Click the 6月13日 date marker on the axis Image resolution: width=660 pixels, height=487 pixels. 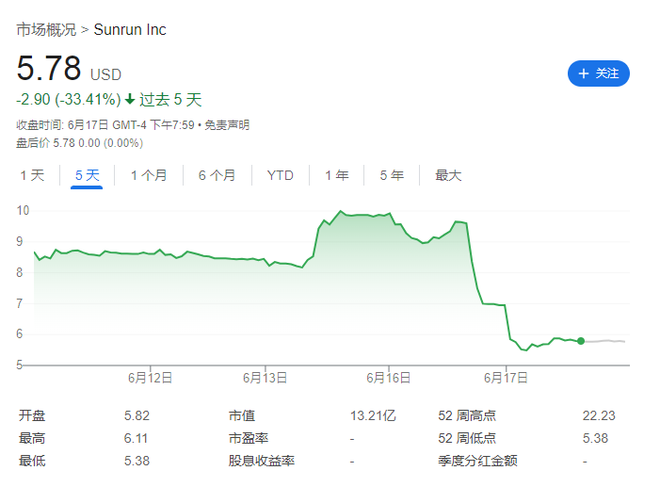click(265, 378)
